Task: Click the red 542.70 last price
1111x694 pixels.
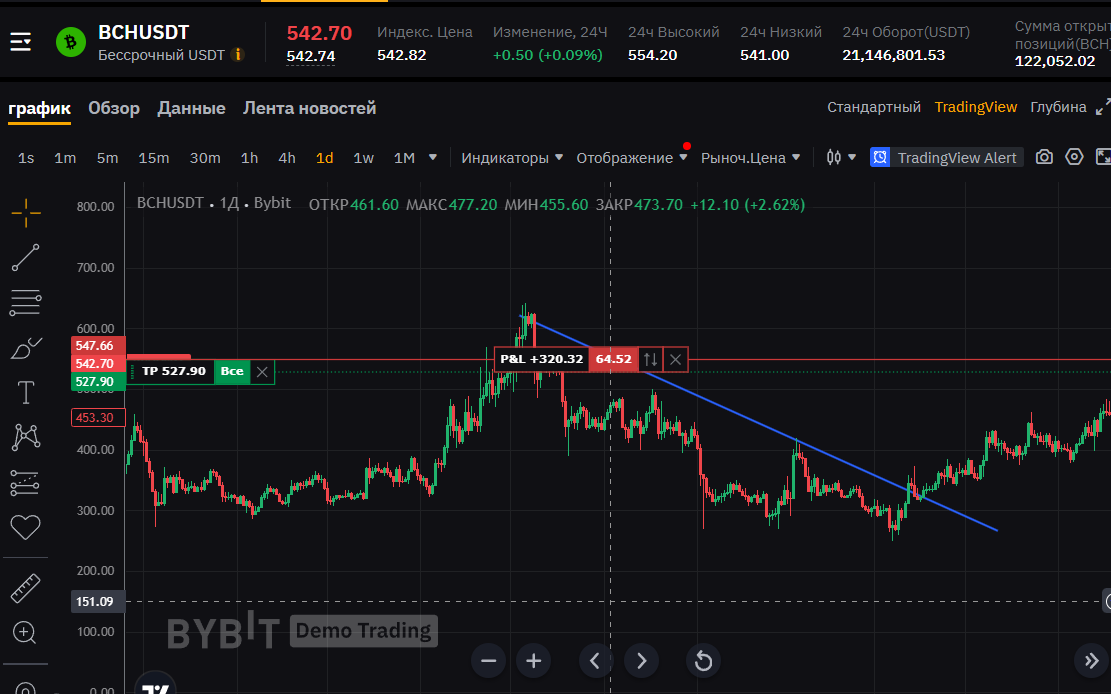Action: tap(320, 33)
